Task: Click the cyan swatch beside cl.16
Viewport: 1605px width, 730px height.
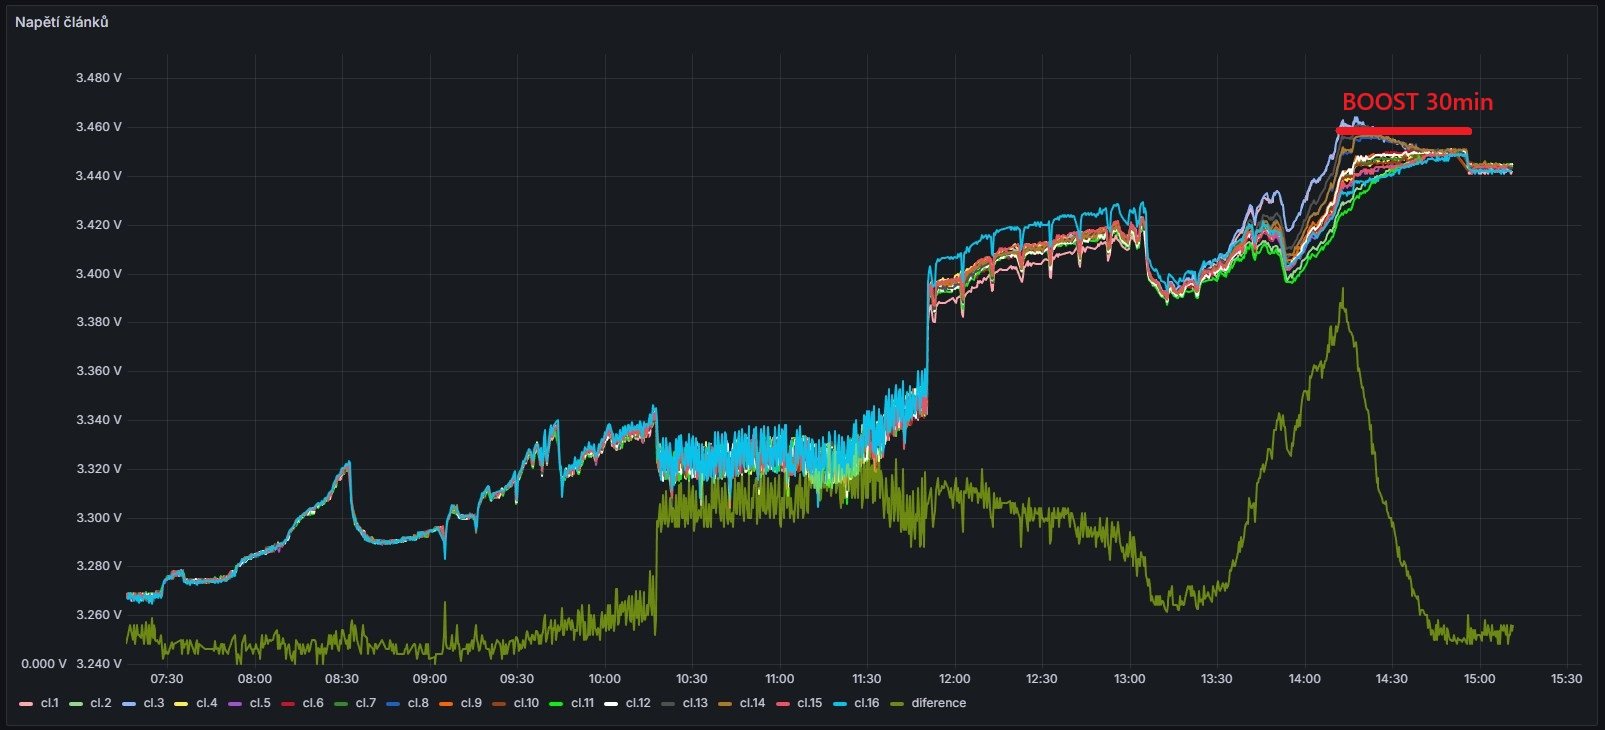Action: [839, 704]
